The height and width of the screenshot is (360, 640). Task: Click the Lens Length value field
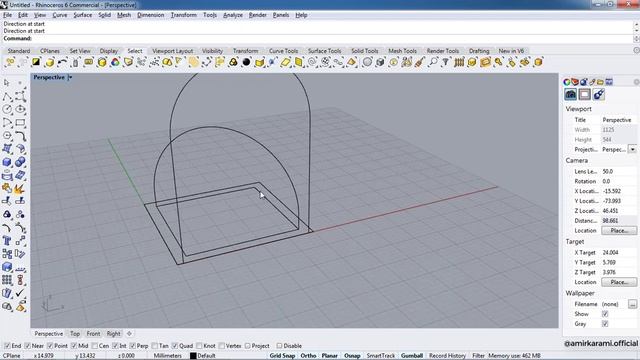click(619, 171)
